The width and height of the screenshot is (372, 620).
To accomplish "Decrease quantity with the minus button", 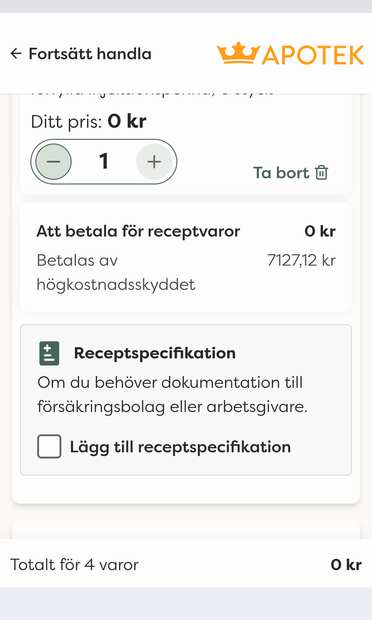I will click(x=53, y=162).
